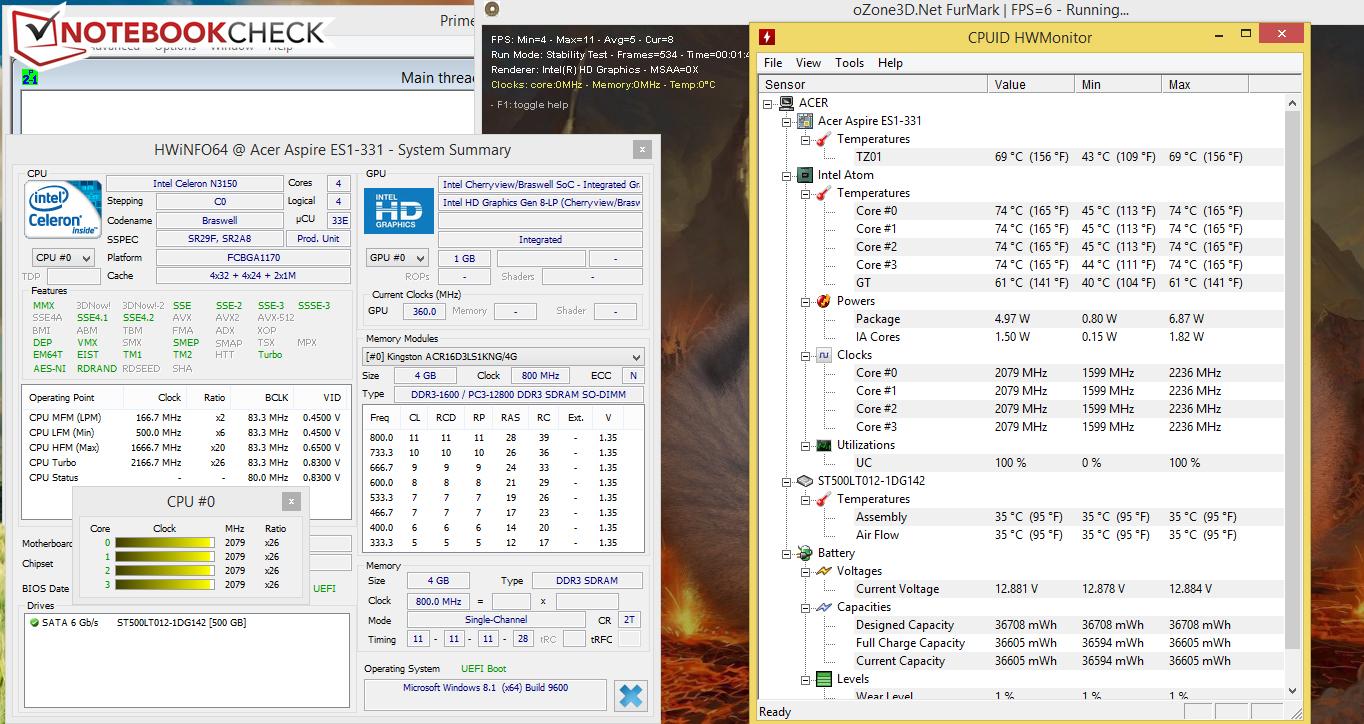Viewport: 1364px width, 724px height.
Task: Click the HWMonitor lightning app icon in title bar
Action: click(x=767, y=37)
